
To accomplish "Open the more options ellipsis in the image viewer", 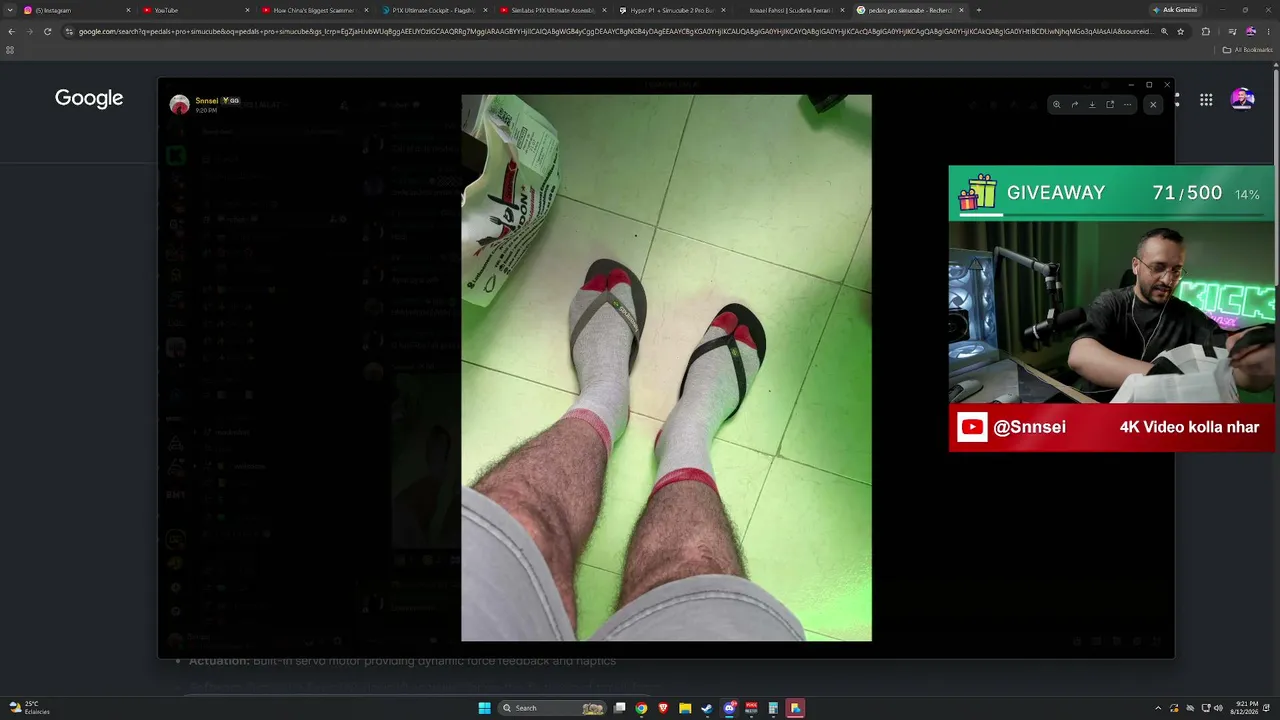I will [x=1128, y=104].
